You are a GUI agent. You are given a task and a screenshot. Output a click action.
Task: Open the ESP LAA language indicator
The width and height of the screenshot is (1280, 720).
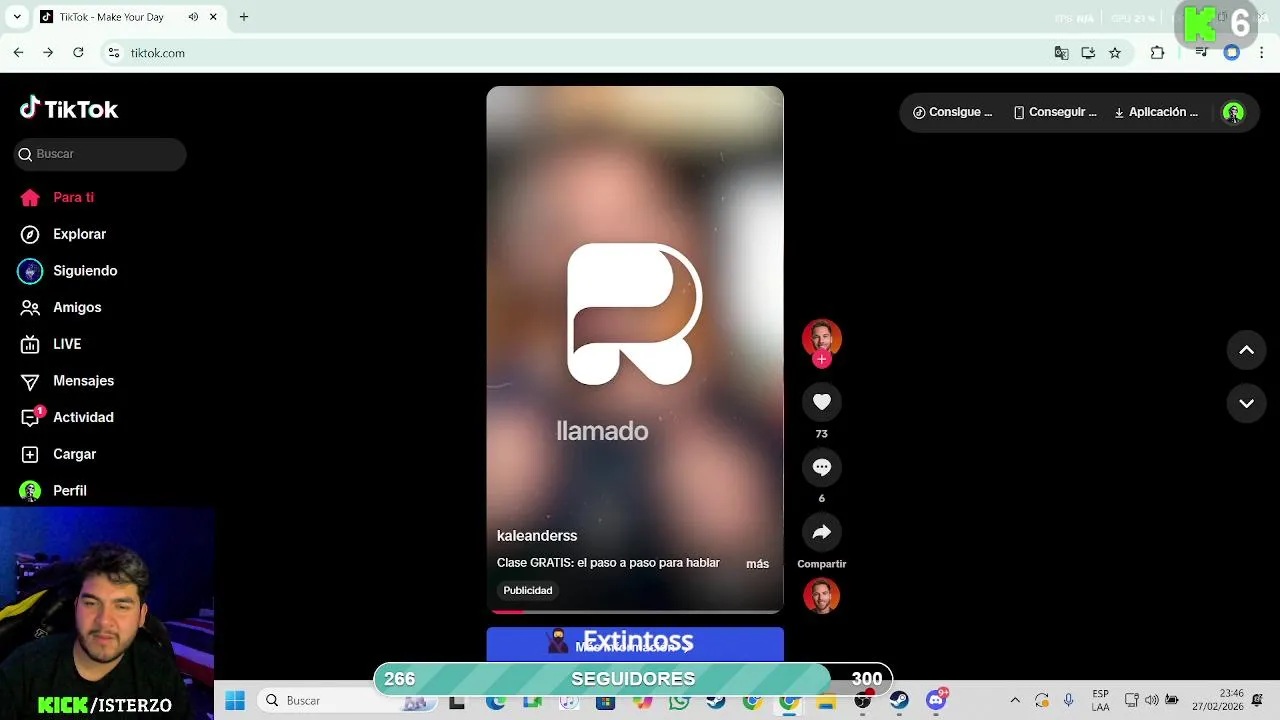pos(1100,701)
